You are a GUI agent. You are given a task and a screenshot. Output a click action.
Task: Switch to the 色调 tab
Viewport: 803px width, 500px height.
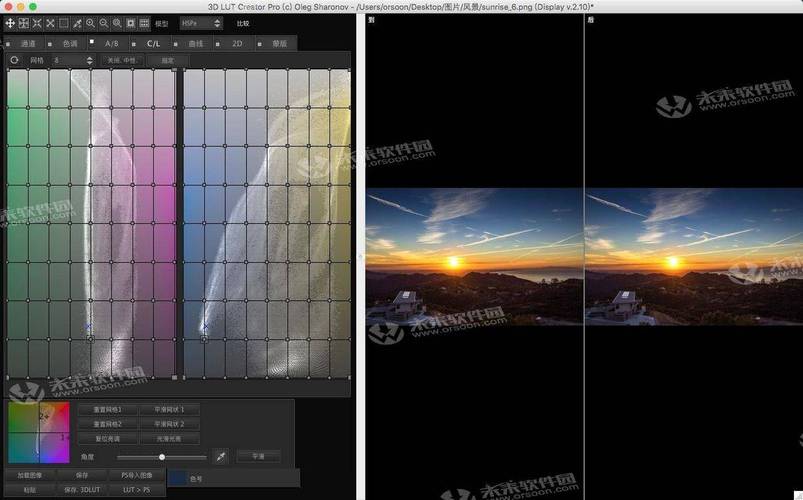click(x=70, y=44)
